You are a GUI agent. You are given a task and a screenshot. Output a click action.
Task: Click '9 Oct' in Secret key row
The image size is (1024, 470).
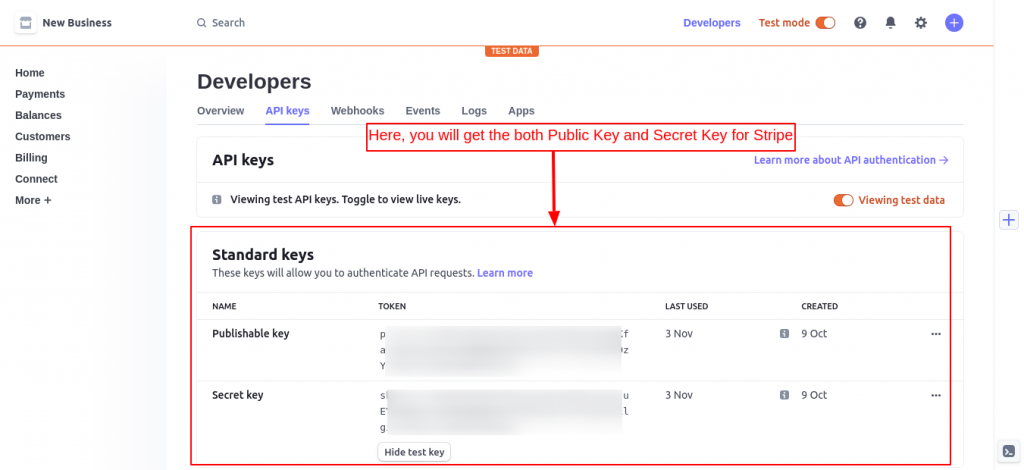tap(814, 395)
